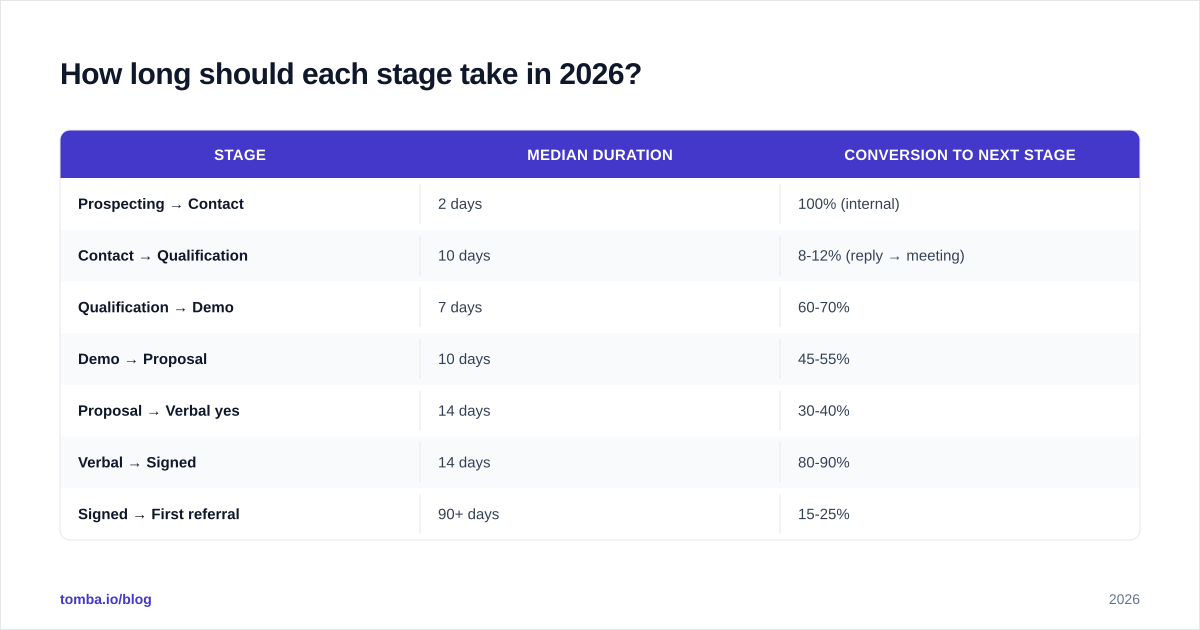The height and width of the screenshot is (630, 1200).
Task: Click '10 days' in the Contact → Qualification row
Action: click(600, 256)
